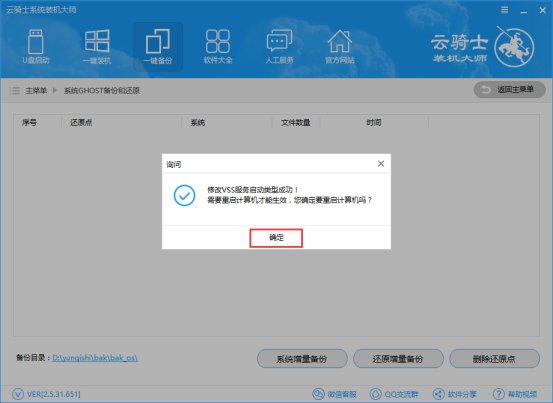The height and width of the screenshot is (403, 553).
Task: Click 删除还原点 button
Action: [494, 359]
